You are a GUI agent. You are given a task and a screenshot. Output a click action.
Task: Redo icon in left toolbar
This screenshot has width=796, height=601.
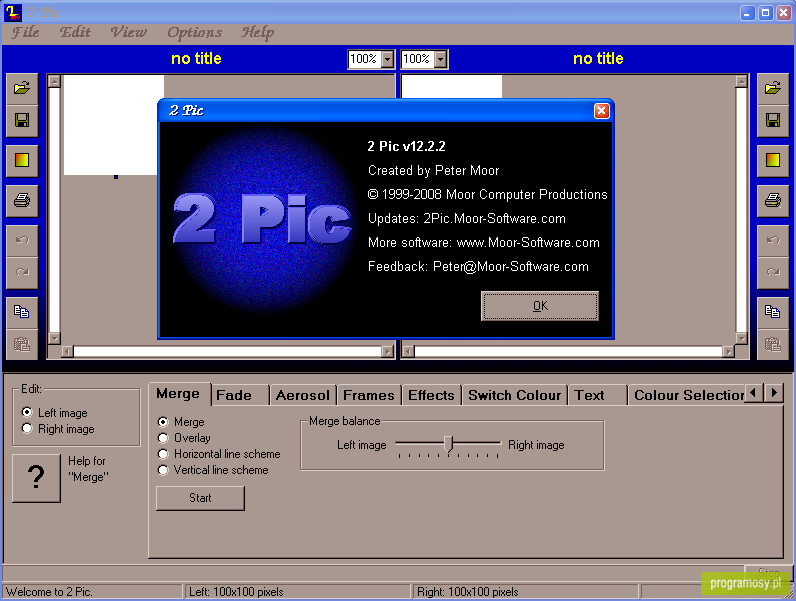coord(22,272)
